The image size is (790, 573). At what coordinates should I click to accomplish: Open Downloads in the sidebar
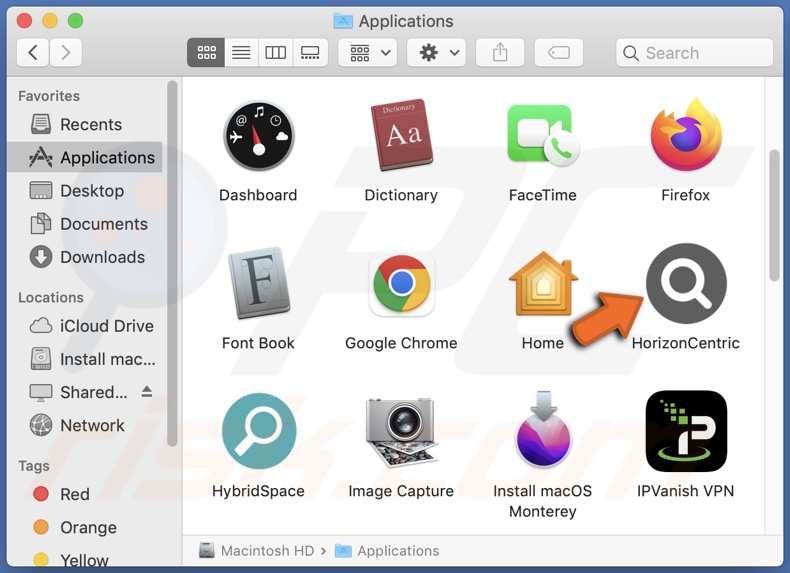(85, 258)
